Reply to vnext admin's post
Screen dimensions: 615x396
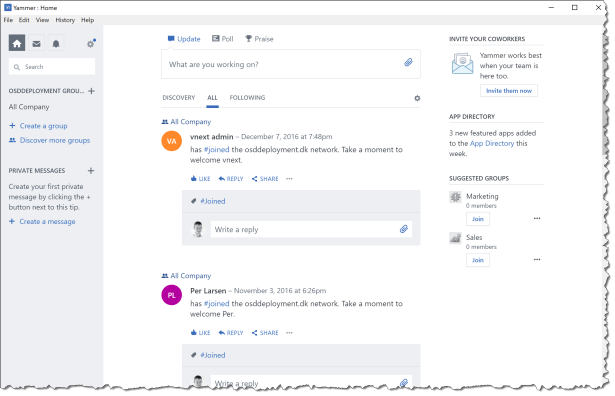click(x=231, y=179)
